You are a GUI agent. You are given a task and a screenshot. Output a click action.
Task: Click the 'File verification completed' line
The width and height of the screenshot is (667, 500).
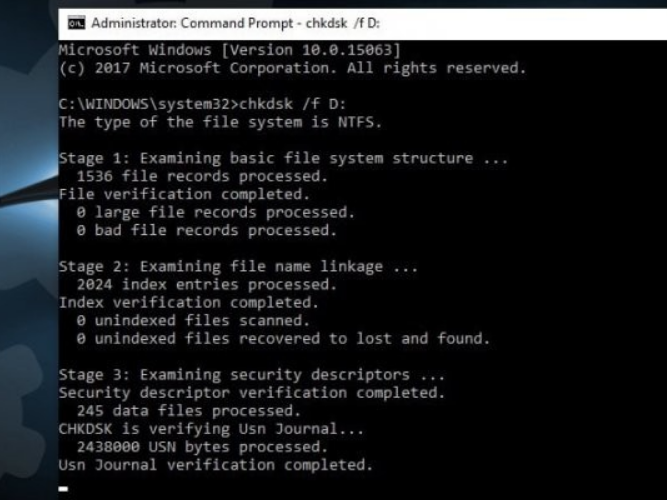(185, 194)
